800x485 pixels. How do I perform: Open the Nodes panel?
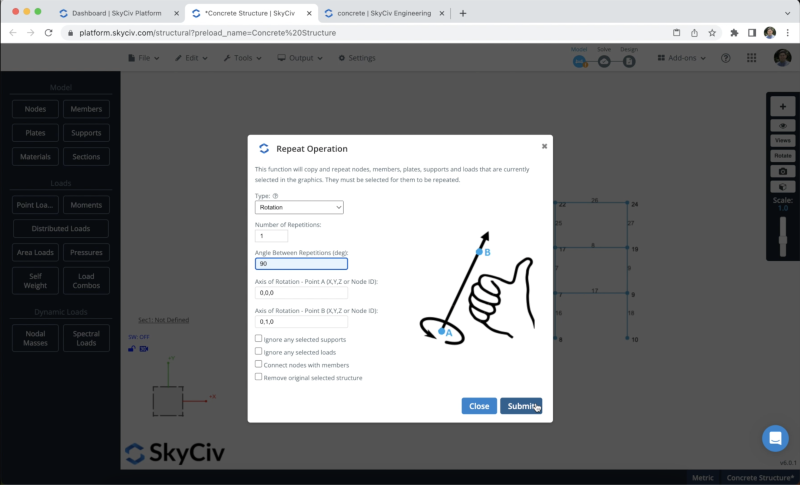35,109
